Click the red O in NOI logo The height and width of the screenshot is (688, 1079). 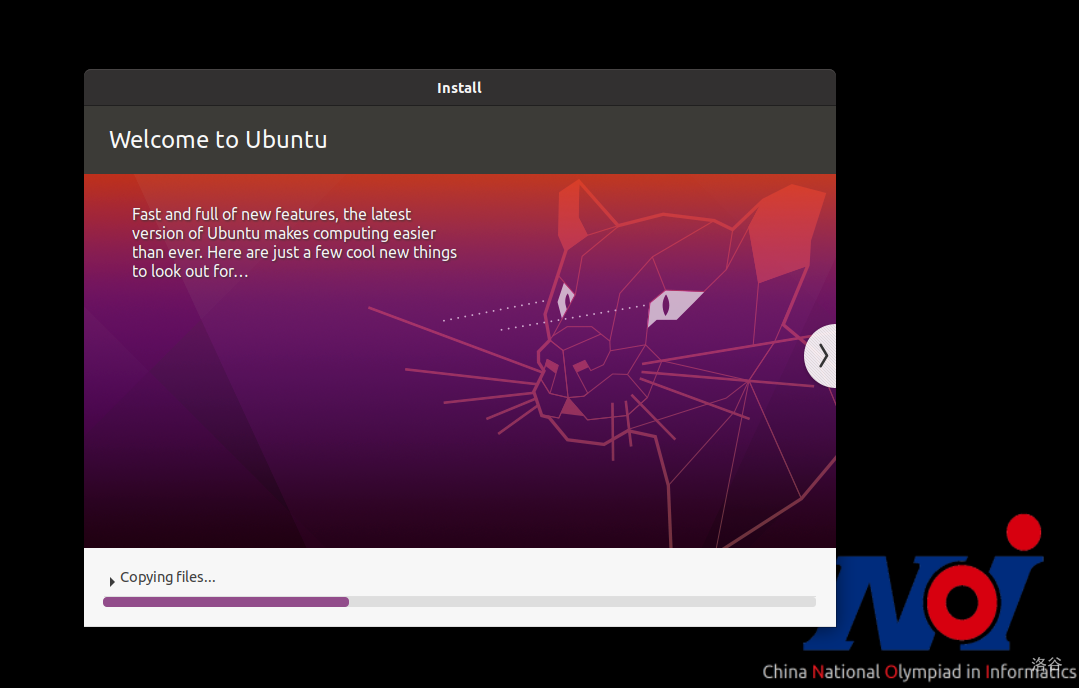957,600
